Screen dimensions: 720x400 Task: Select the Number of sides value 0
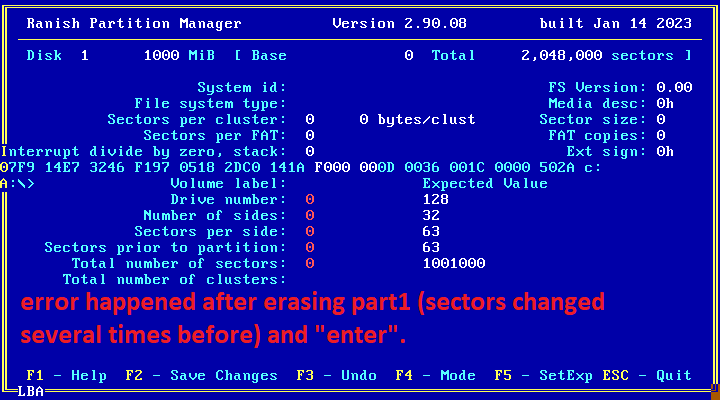coord(310,216)
